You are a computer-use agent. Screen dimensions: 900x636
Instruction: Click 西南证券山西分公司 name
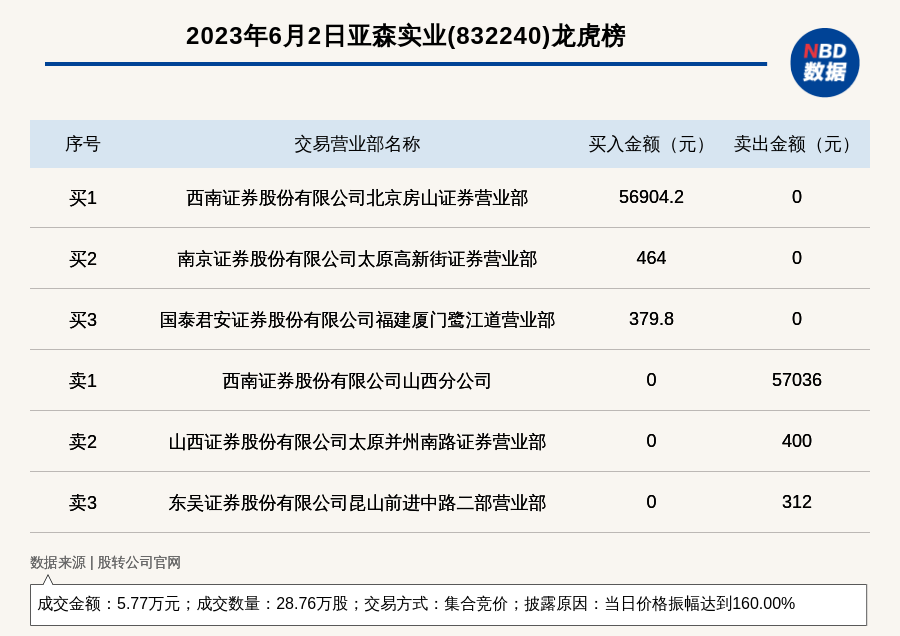point(357,381)
